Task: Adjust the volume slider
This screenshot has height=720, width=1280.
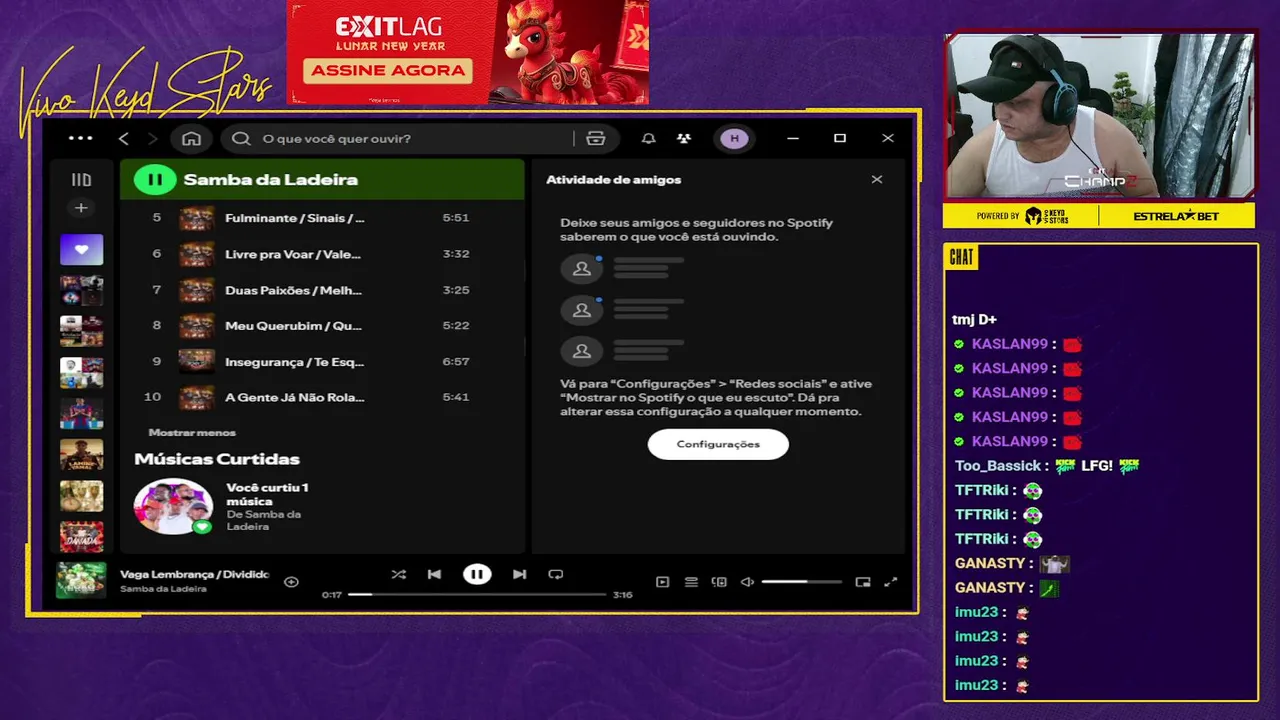Action: (801, 582)
